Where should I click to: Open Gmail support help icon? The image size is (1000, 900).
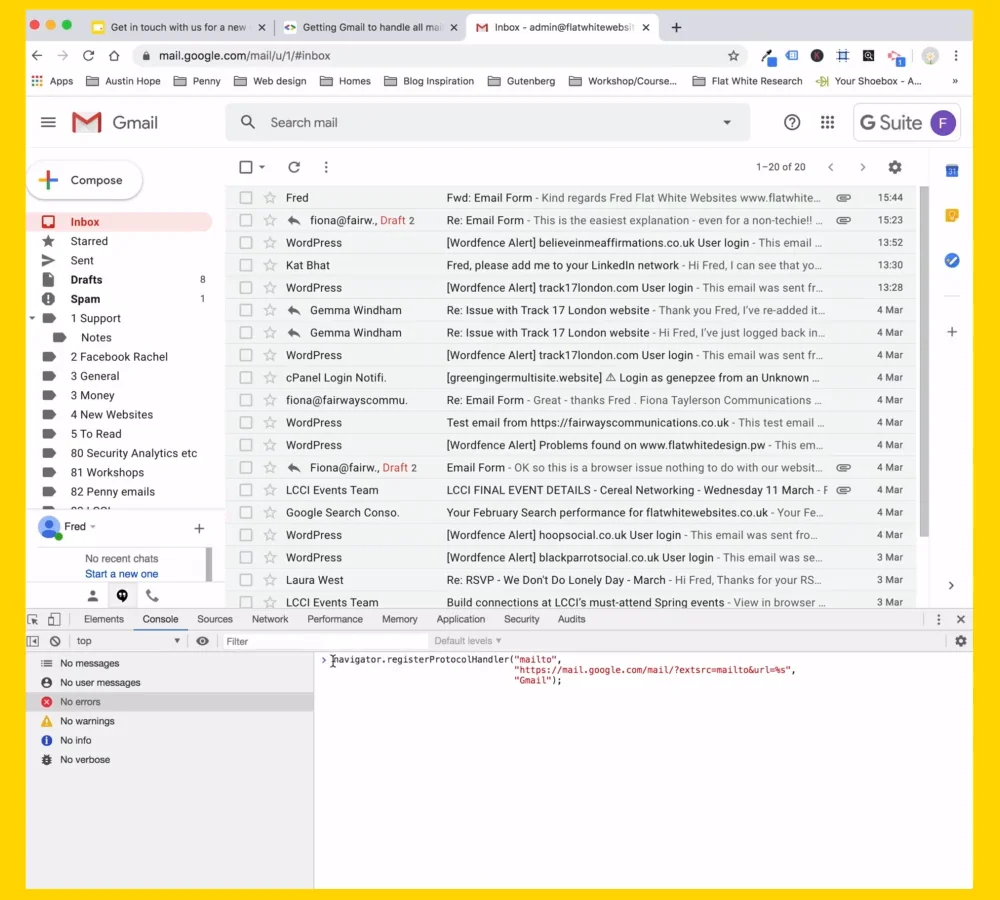tap(791, 122)
